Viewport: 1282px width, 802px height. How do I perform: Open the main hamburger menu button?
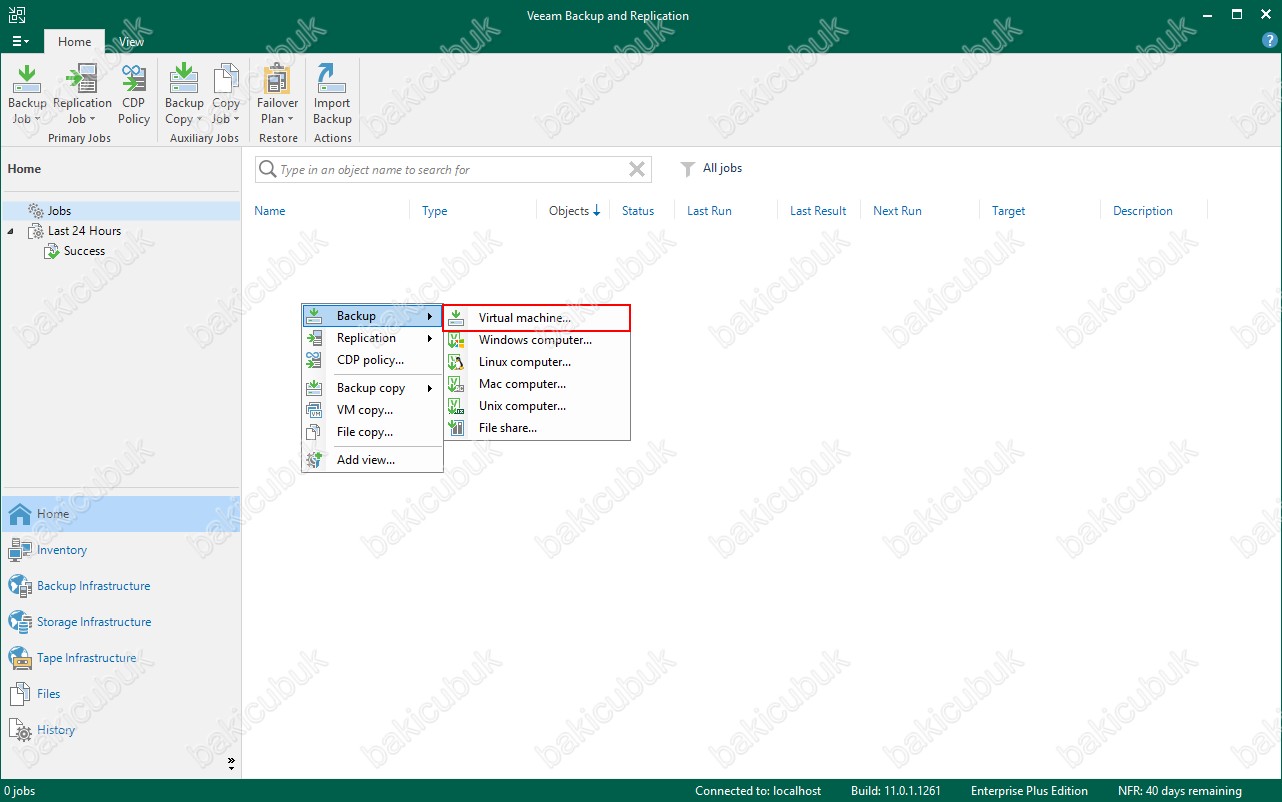20,42
